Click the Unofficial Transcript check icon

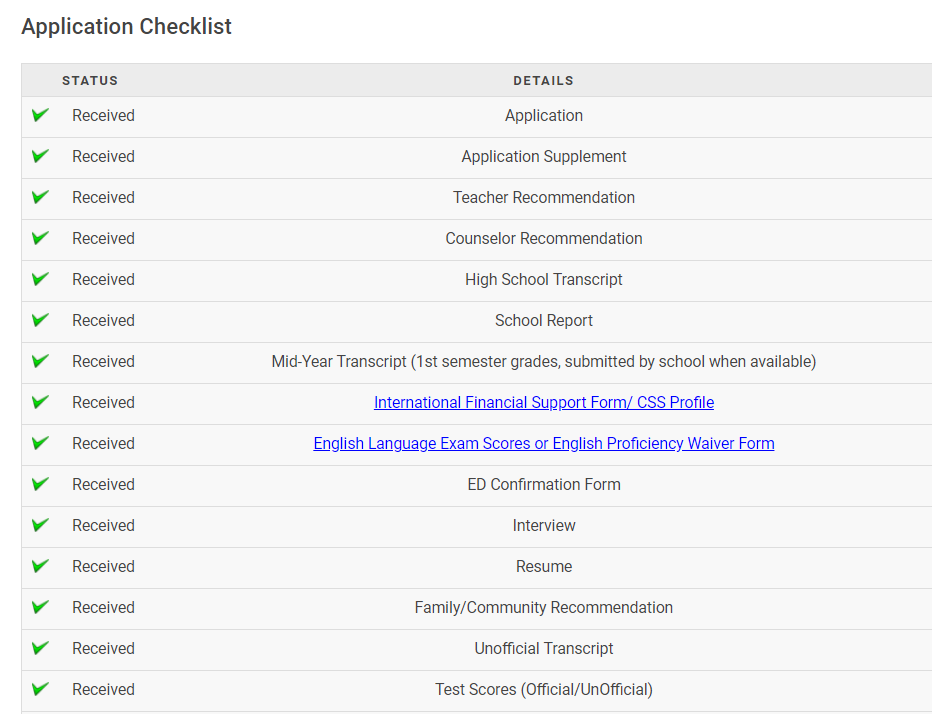(40, 648)
